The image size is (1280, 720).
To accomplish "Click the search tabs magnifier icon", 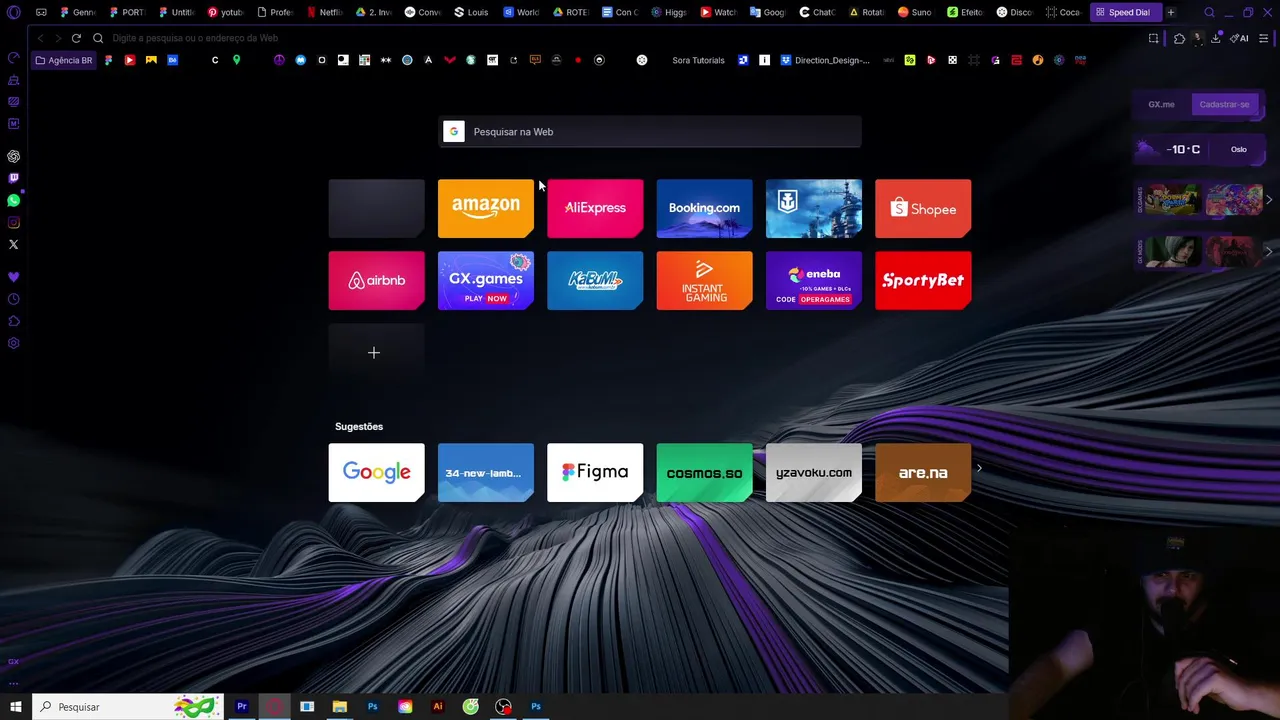I will pos(1209,13).
